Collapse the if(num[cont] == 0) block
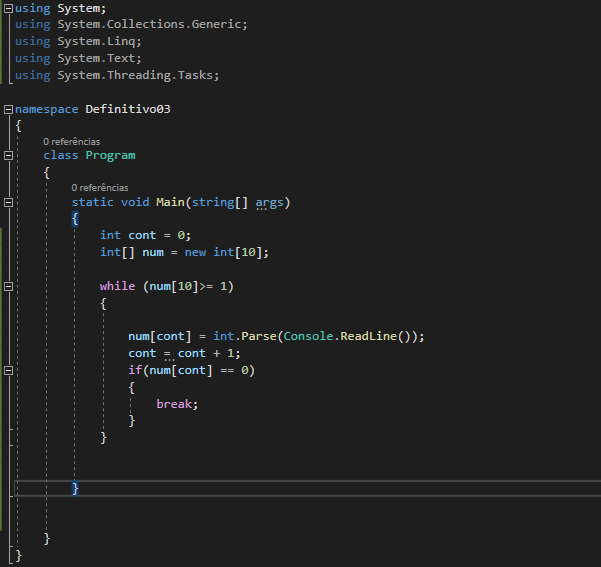601x567 pixels. click(8, 370)
